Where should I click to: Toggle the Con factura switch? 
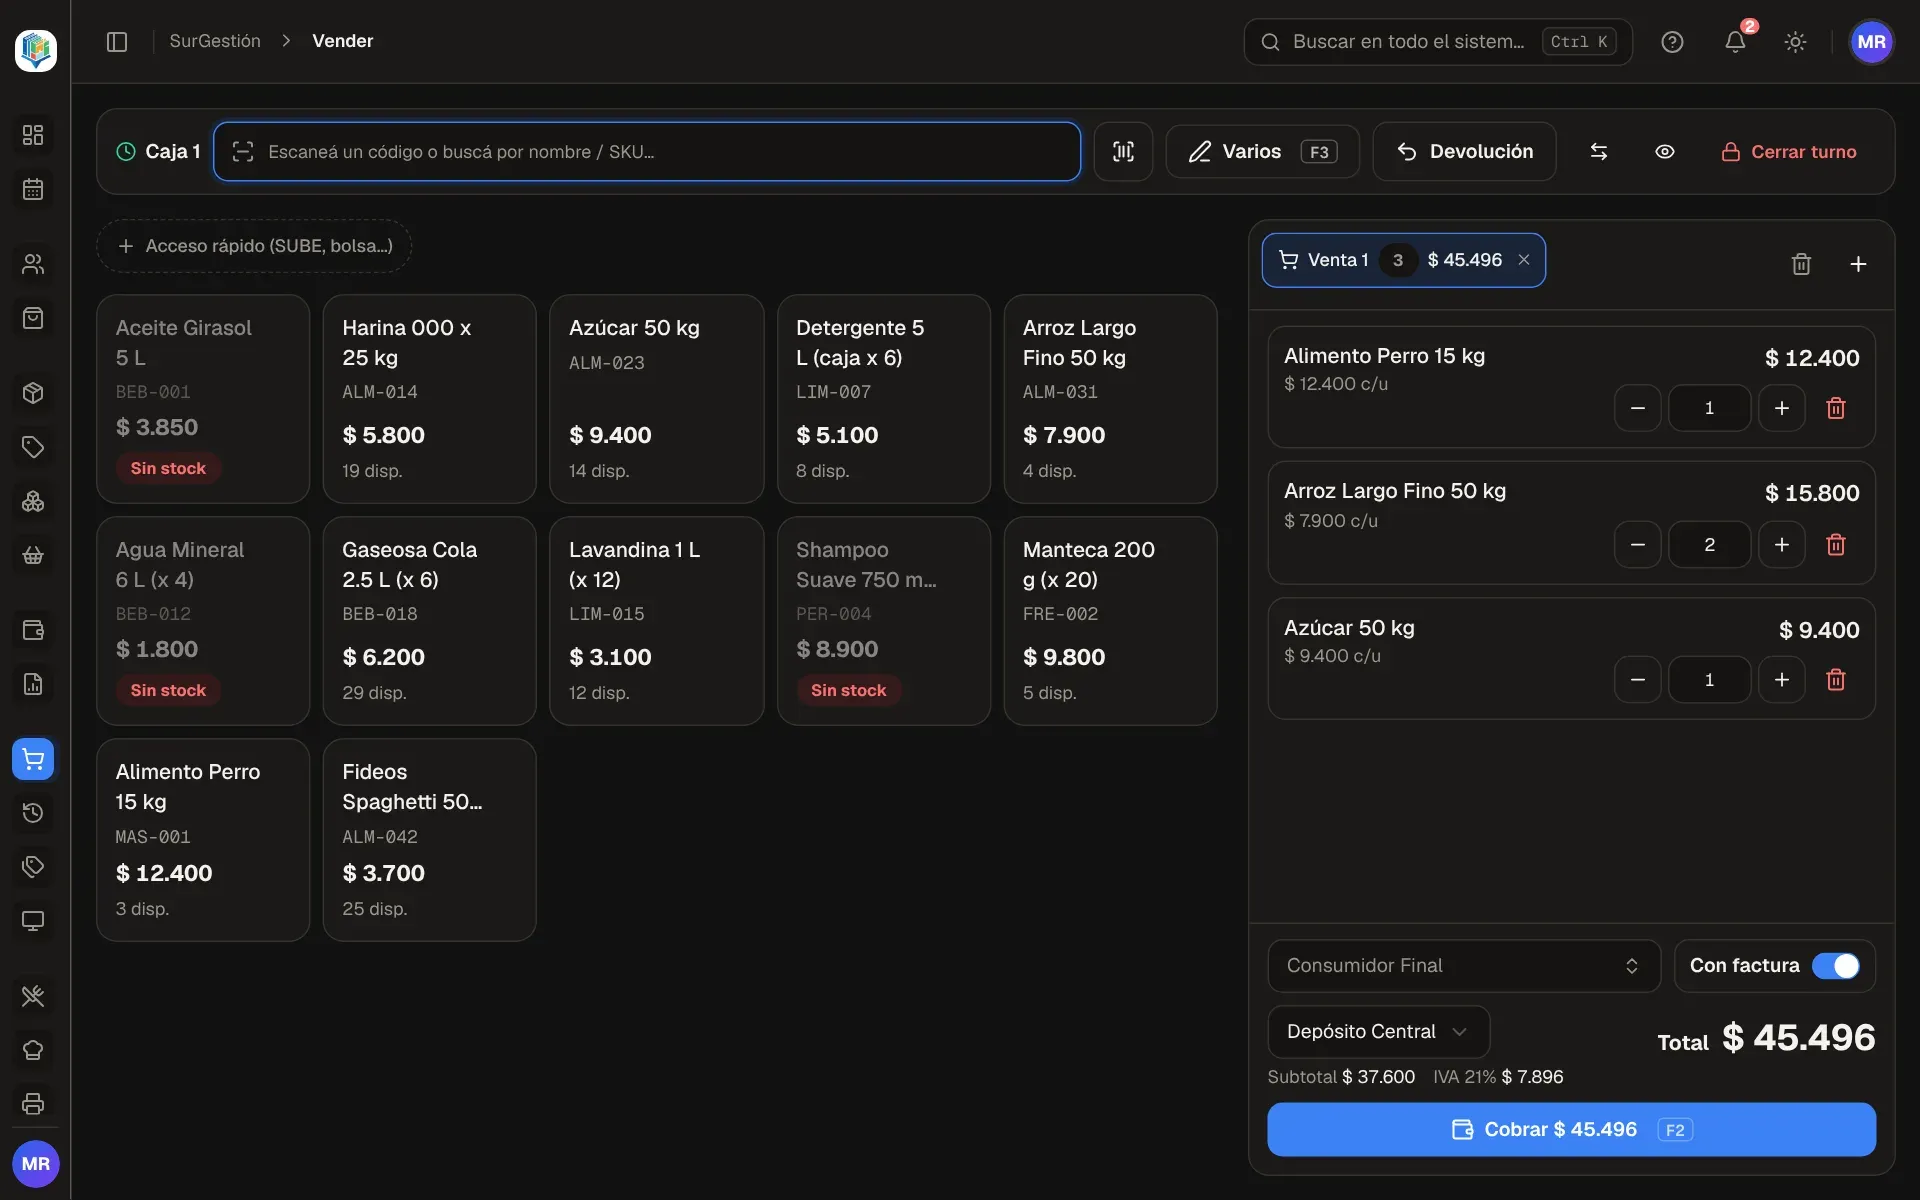(1835, 966)
